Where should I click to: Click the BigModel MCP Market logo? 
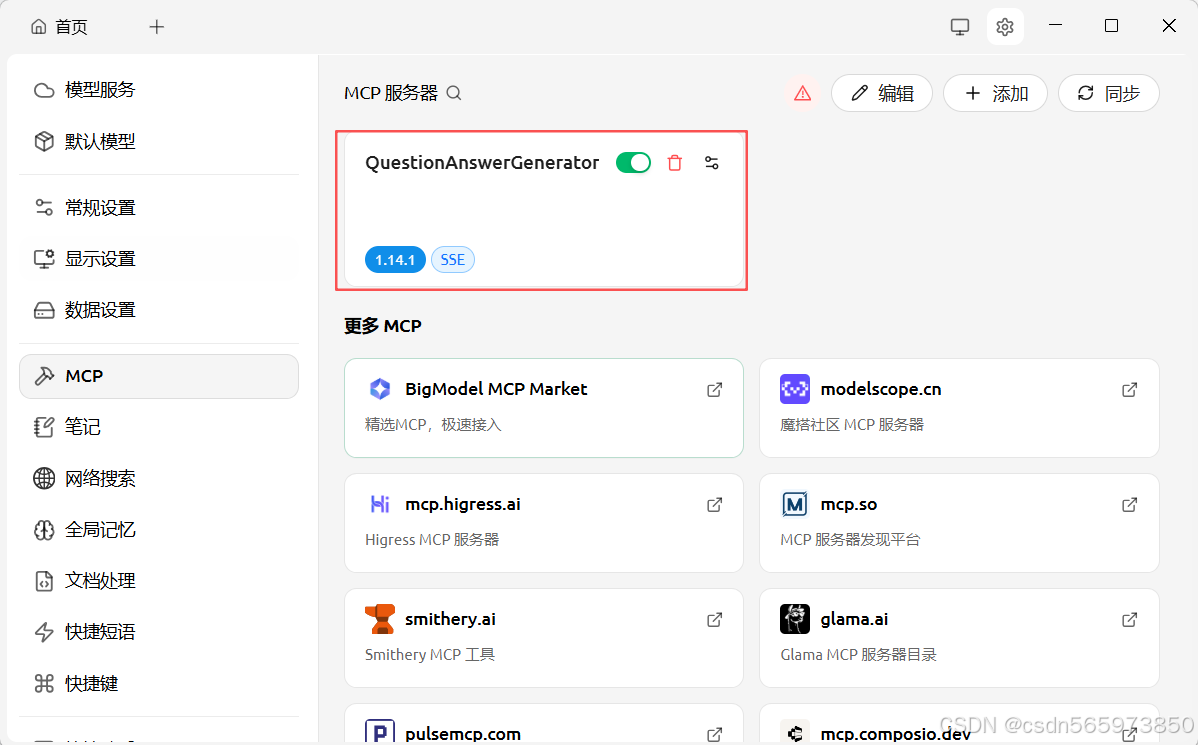point(380,389)
